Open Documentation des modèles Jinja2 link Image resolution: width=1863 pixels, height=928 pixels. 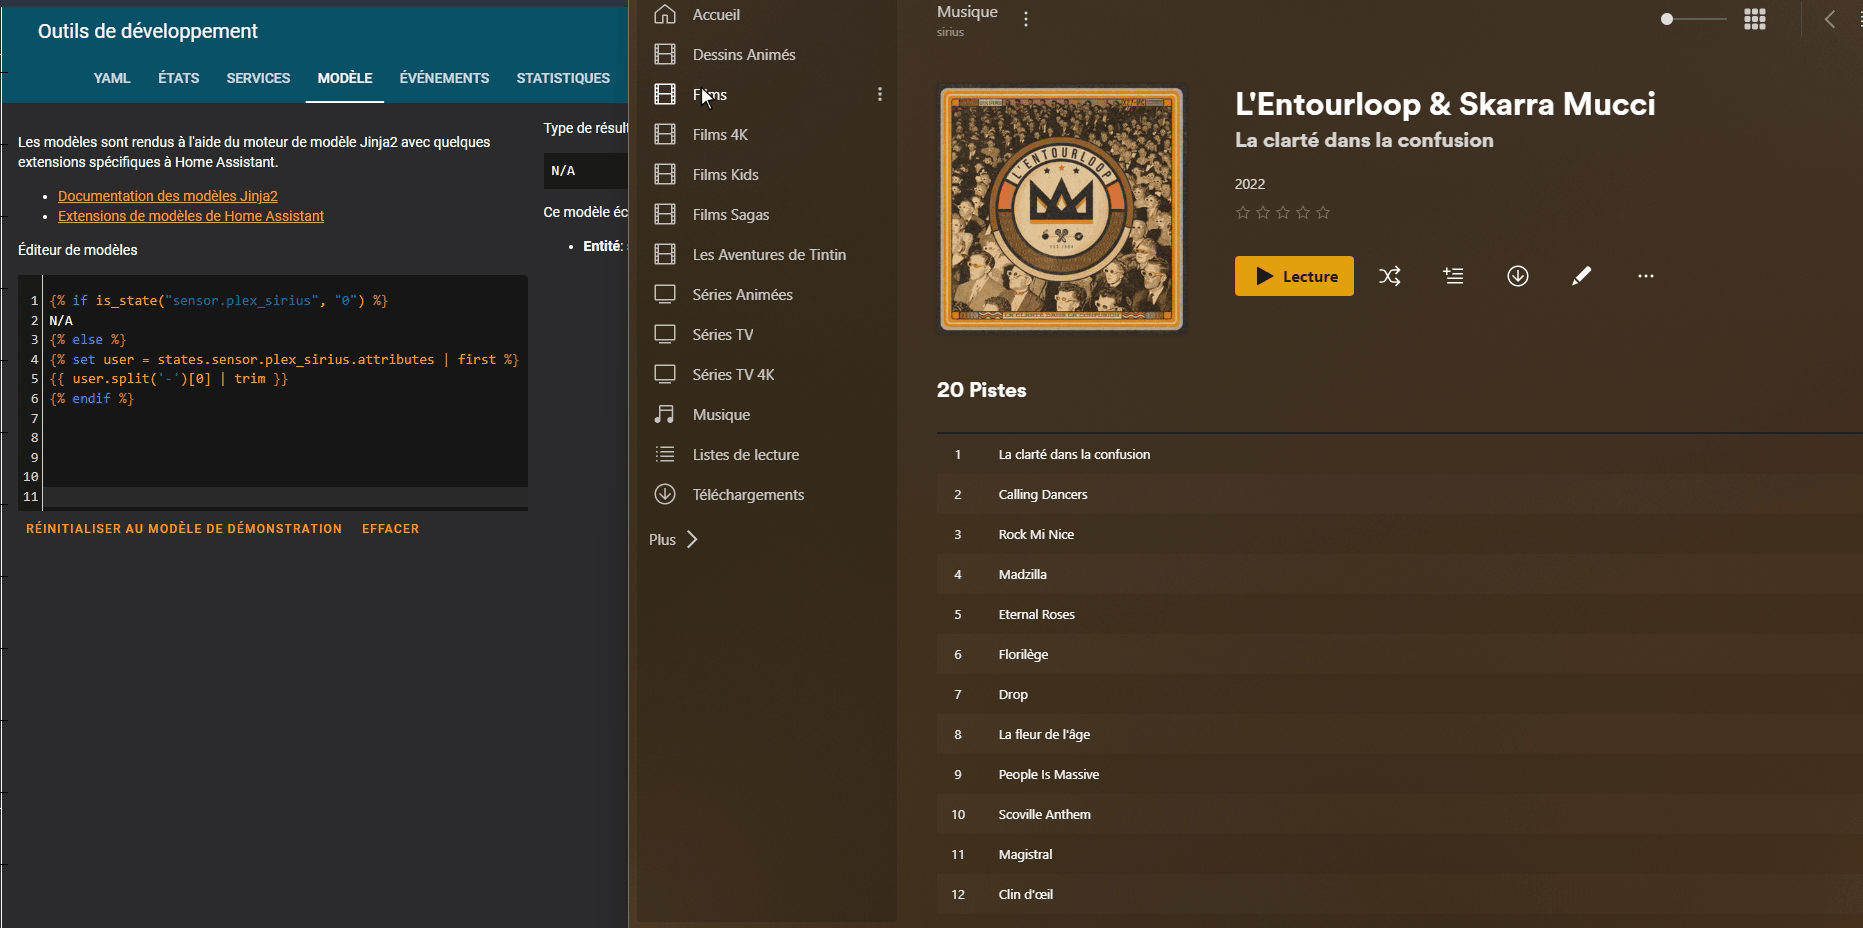tap(168, 196)
